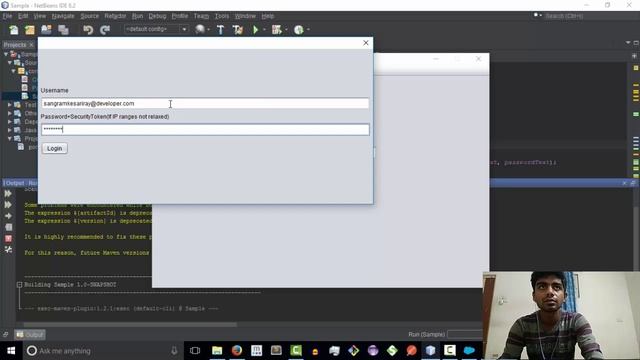
Task: Select the Projects tab
Action: 15,44
